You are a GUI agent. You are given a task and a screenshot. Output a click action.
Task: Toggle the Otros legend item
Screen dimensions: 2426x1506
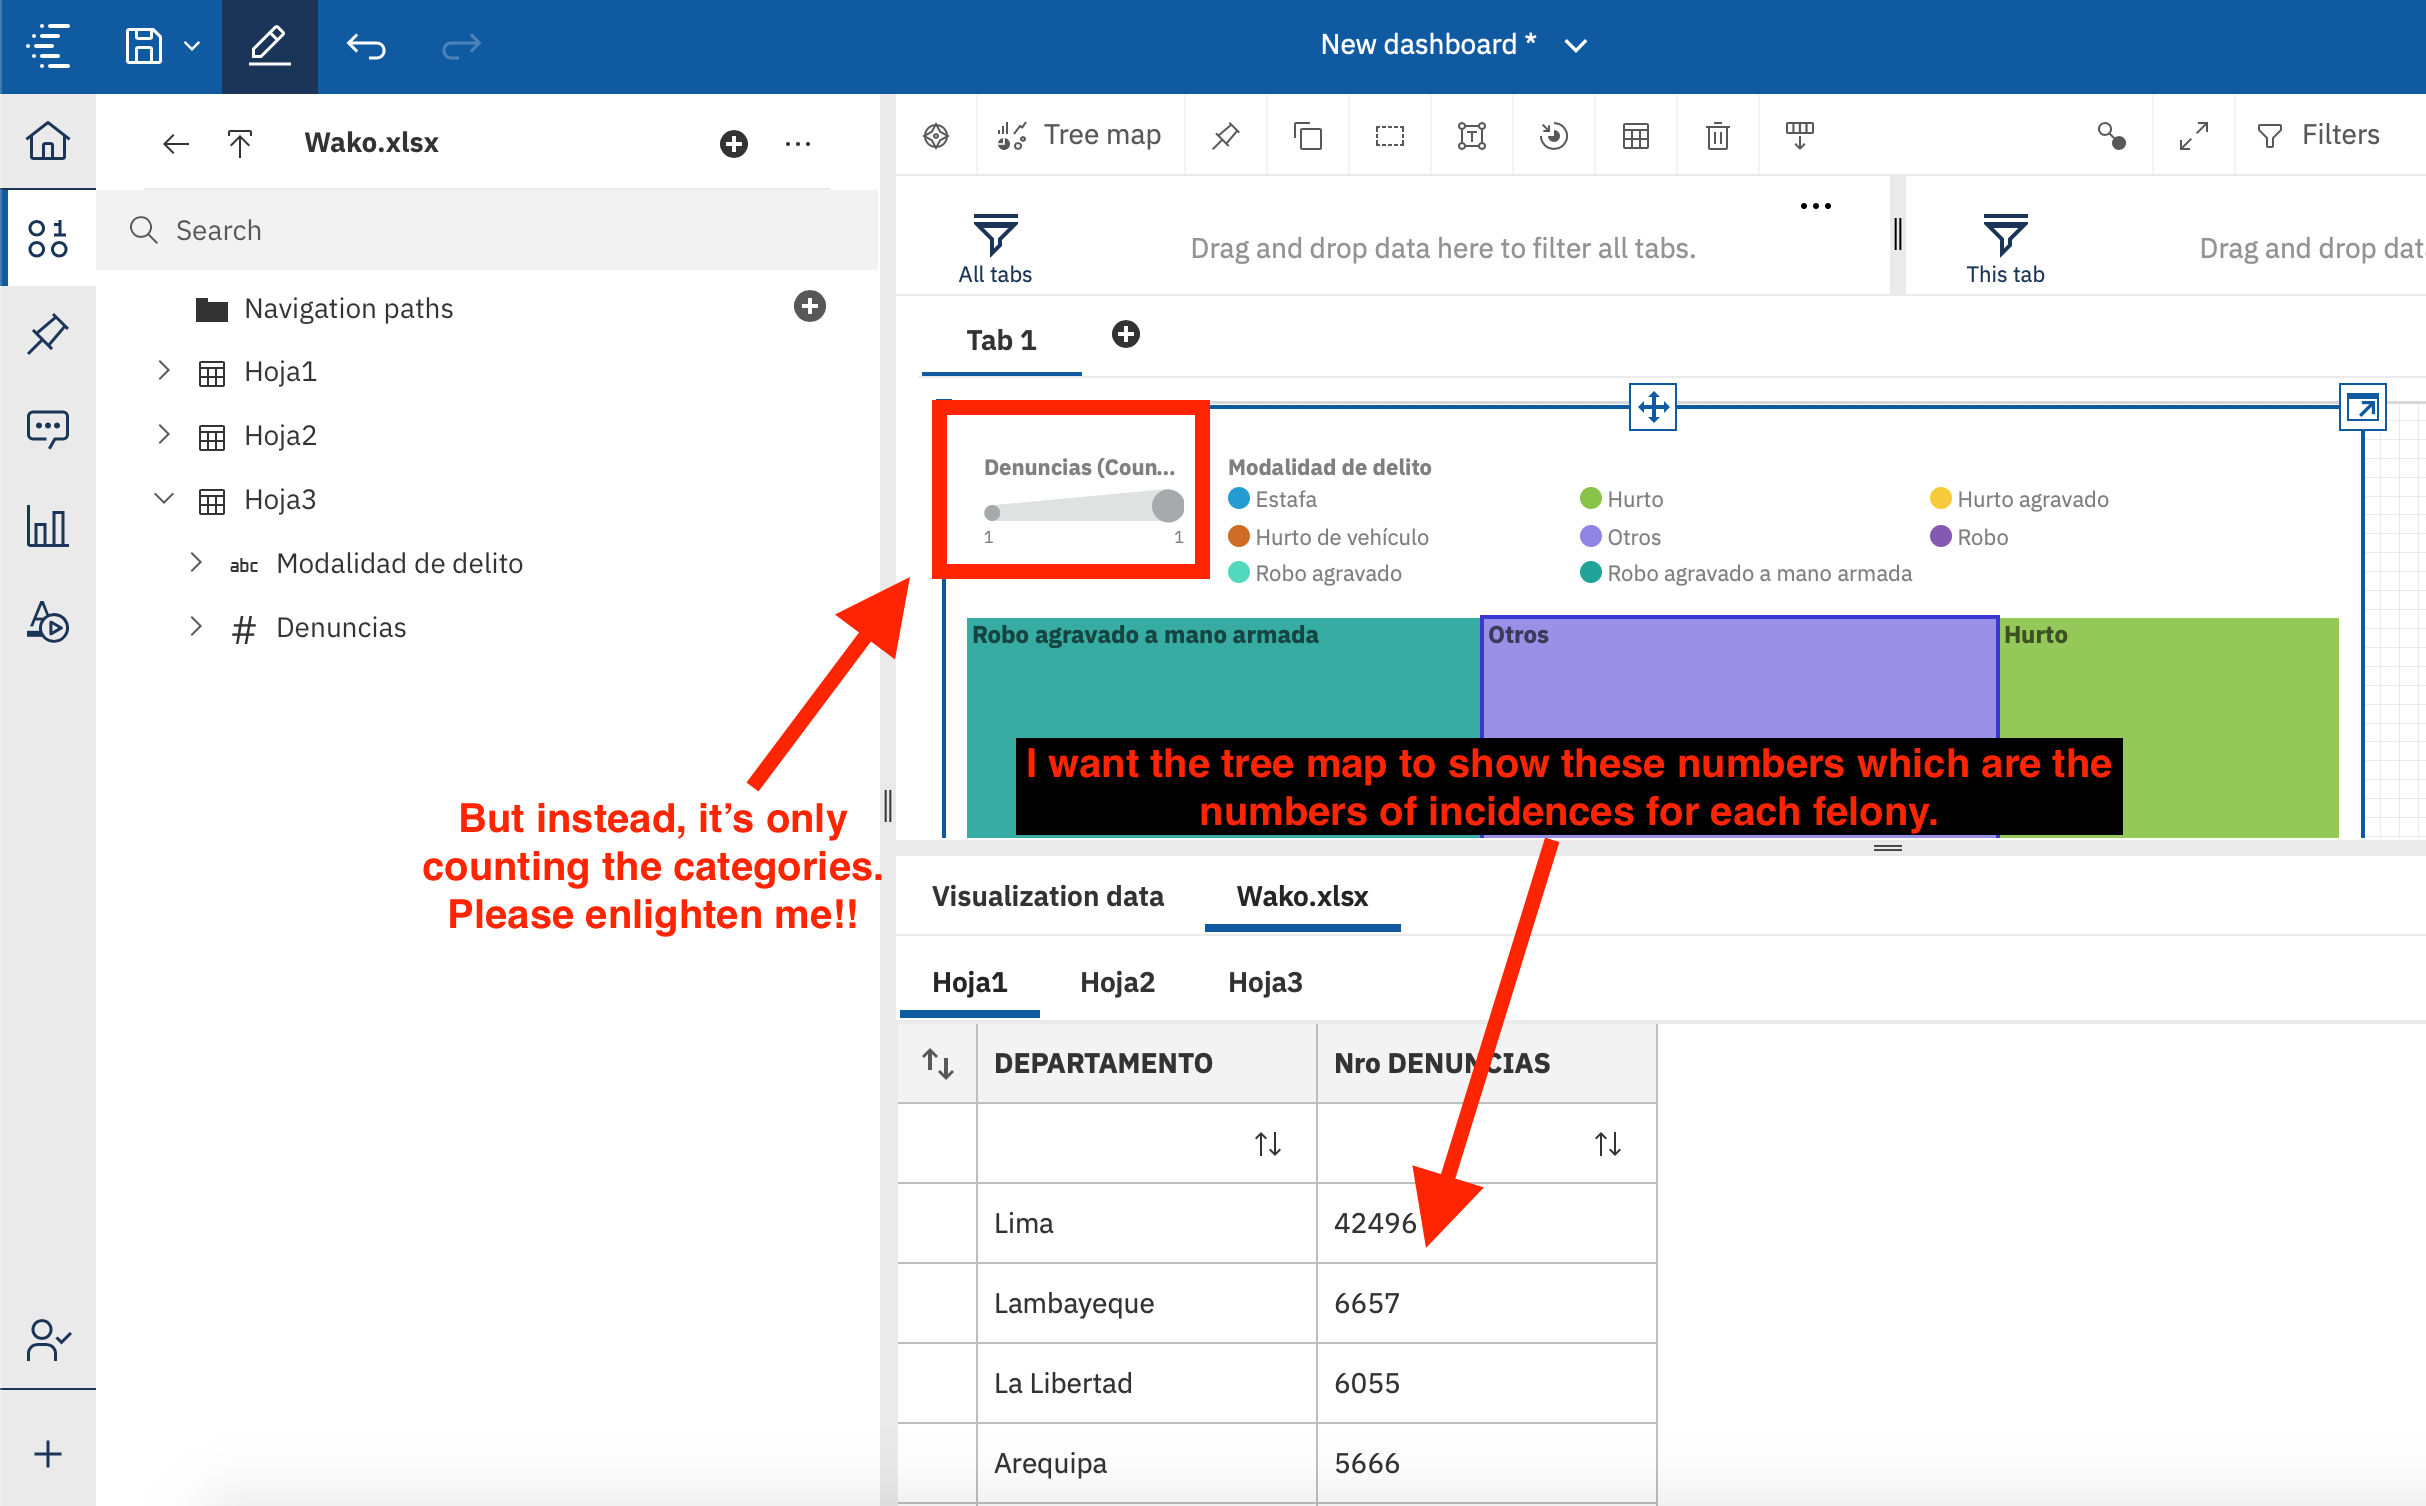click(1621, 537)
